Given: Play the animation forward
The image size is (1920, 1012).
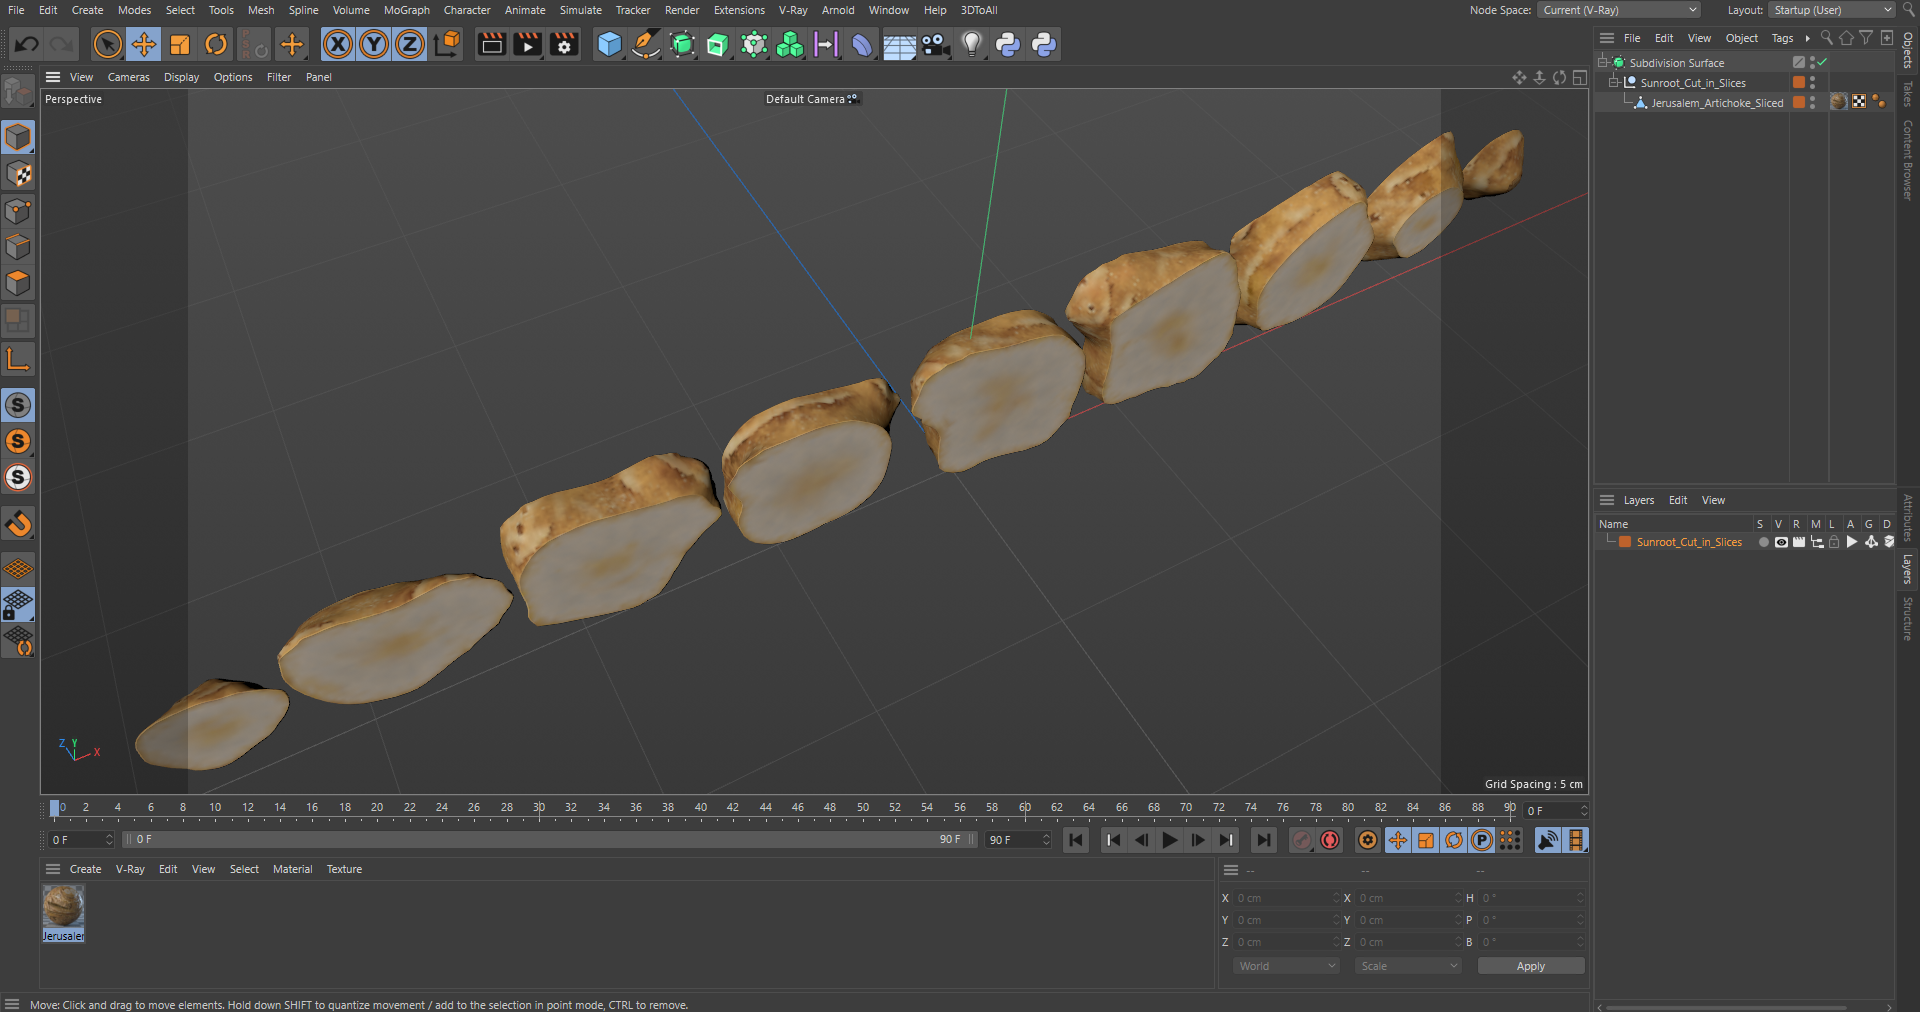Looking at the screenshot, I should click(x=1169, y=840).
